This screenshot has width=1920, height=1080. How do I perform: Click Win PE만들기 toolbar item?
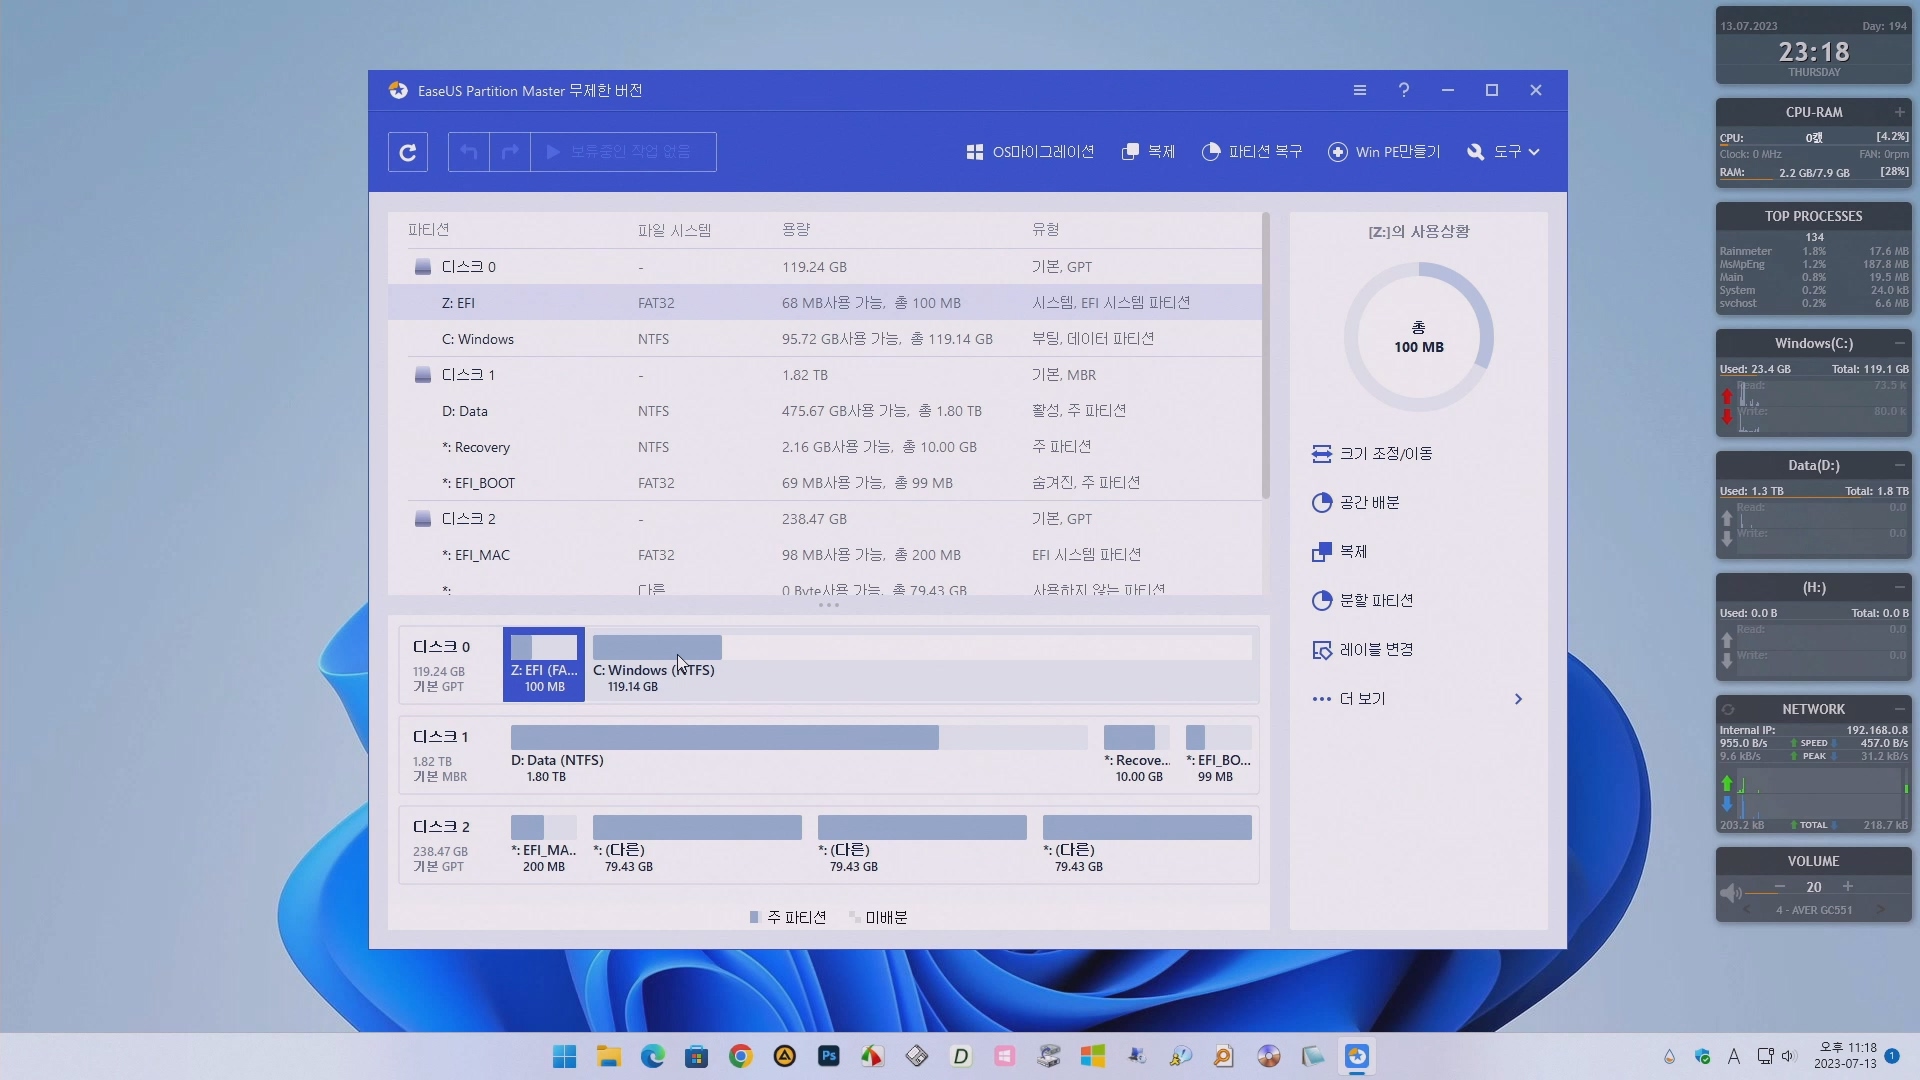point(1384,152)
